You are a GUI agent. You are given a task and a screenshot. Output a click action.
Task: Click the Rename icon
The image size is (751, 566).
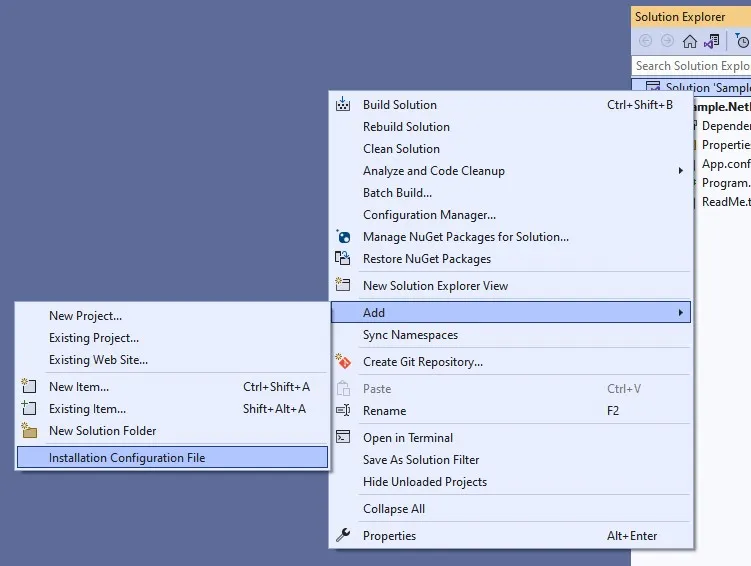(x=343, y=410)
